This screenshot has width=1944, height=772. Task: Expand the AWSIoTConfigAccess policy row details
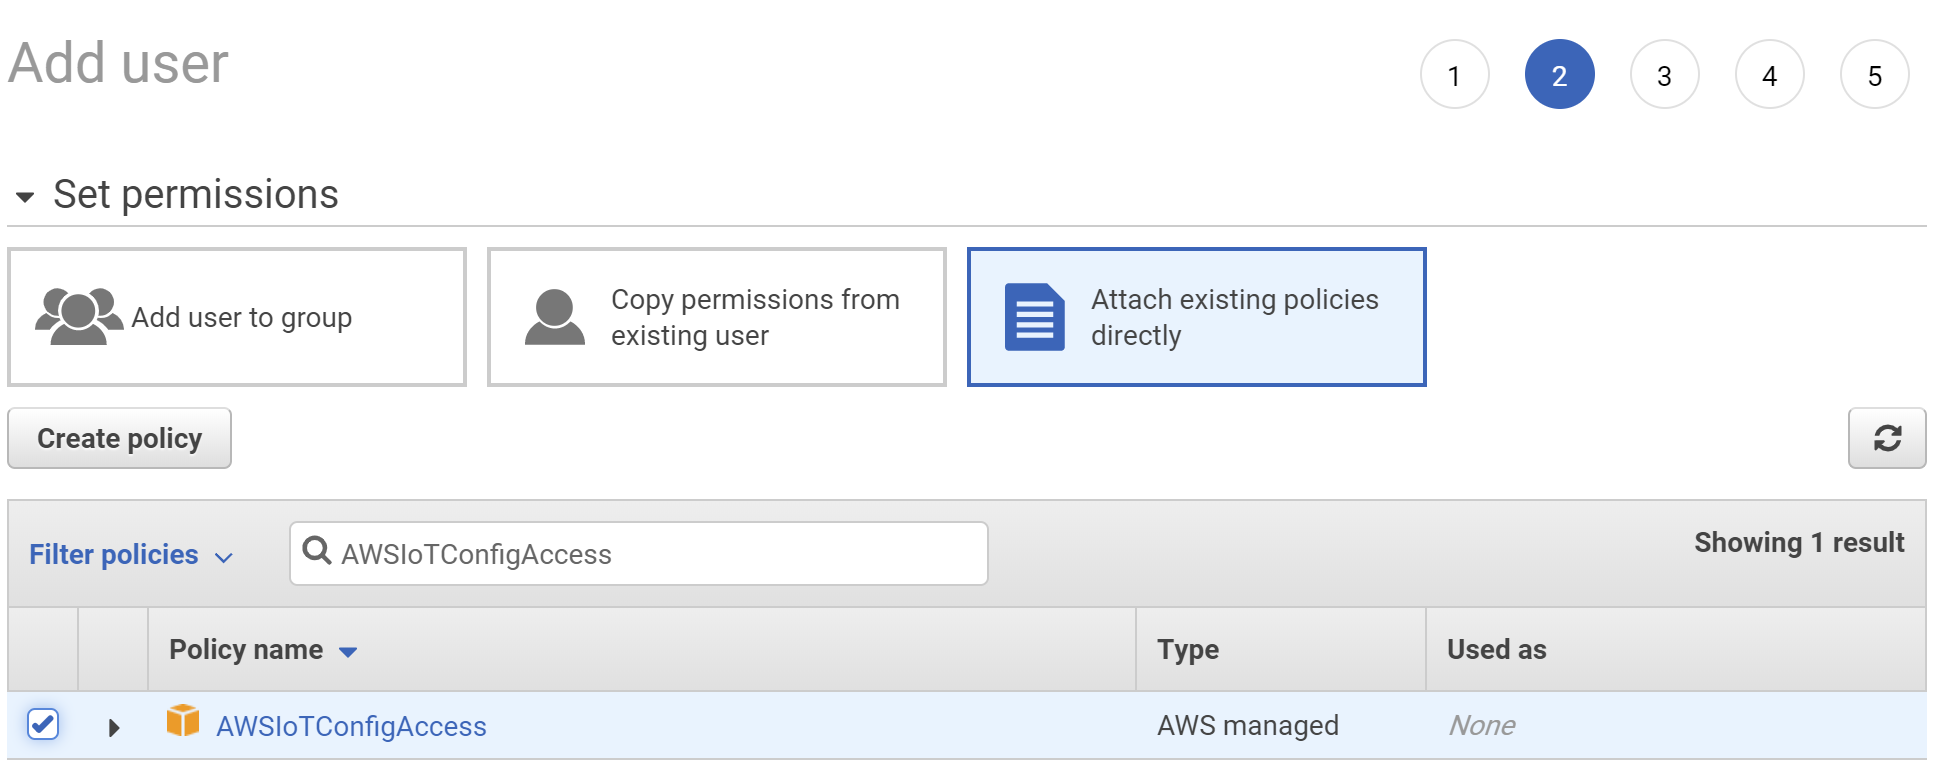(113, 727)
